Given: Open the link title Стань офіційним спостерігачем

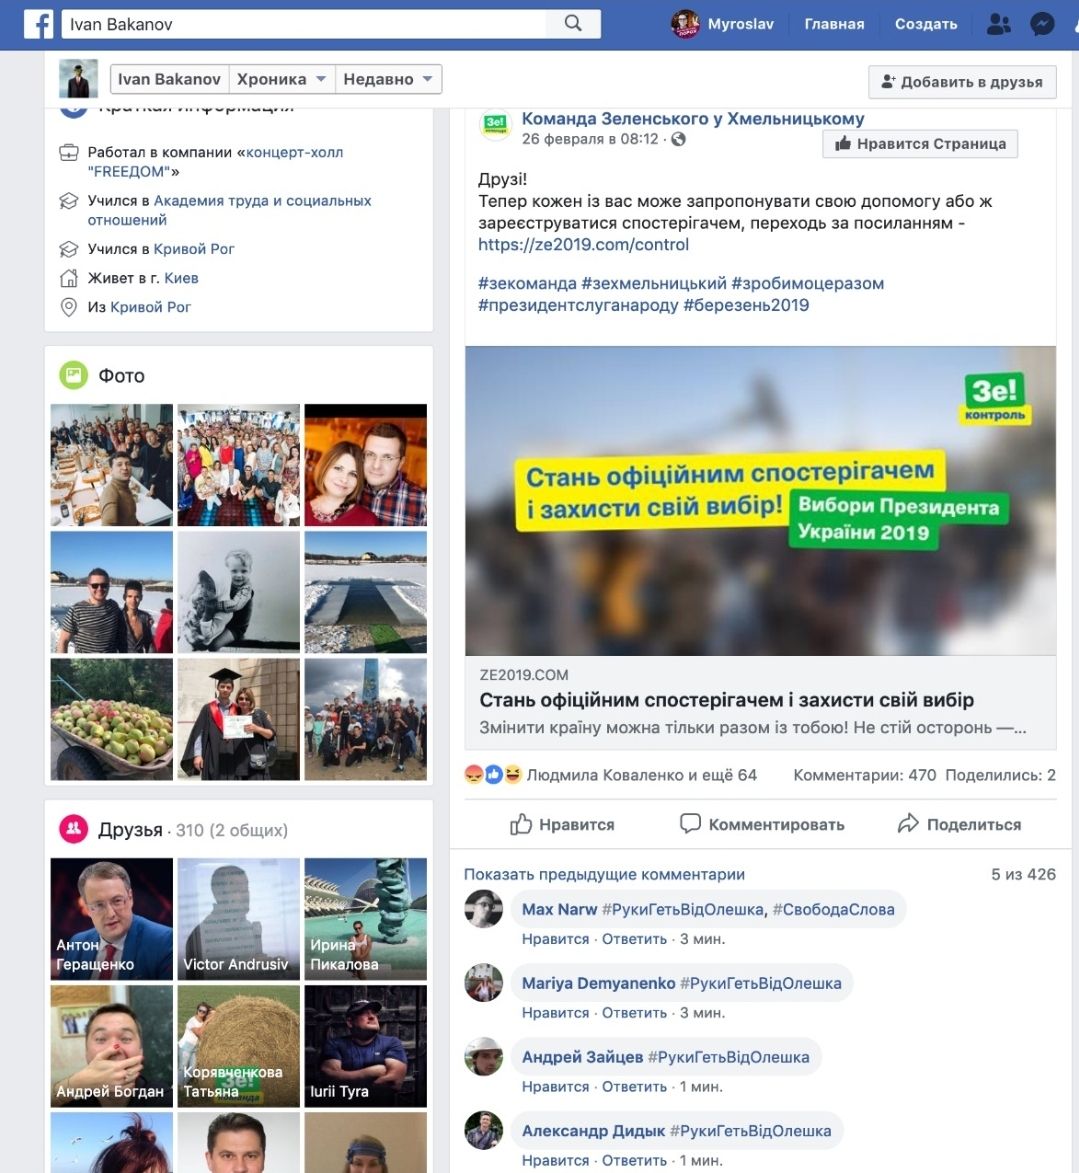Looking at the screenshot, I should click(x=727, y=700).
